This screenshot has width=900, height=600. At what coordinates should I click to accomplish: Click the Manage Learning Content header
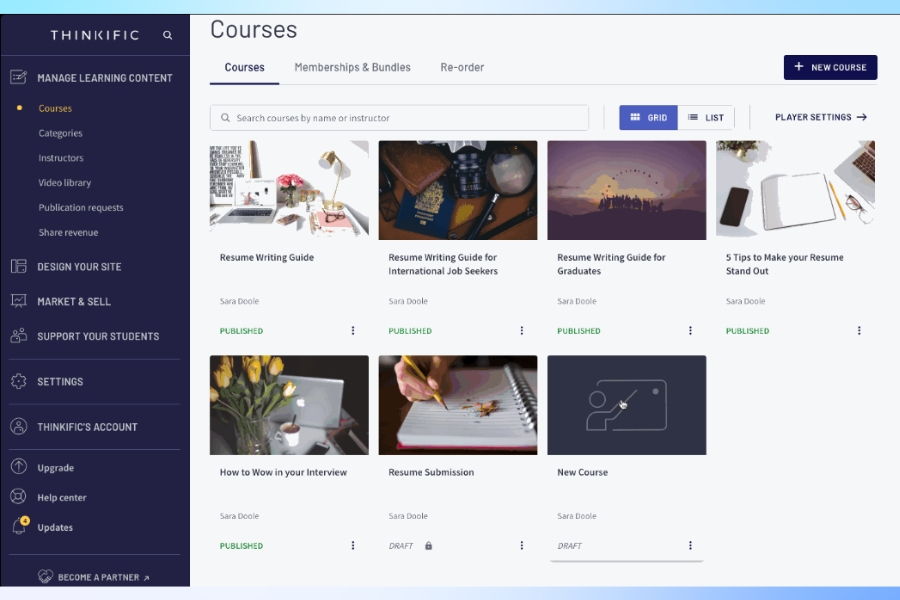tap(104, 78)
